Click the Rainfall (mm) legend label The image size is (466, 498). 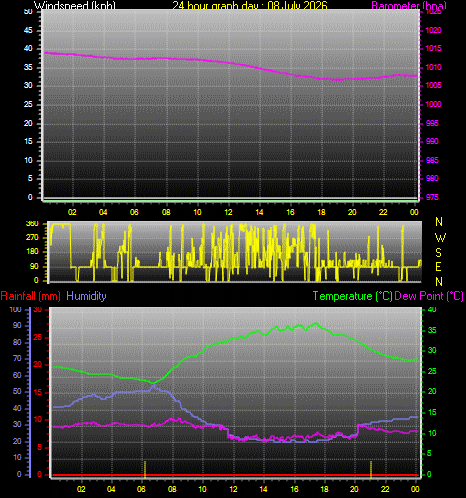31,296
